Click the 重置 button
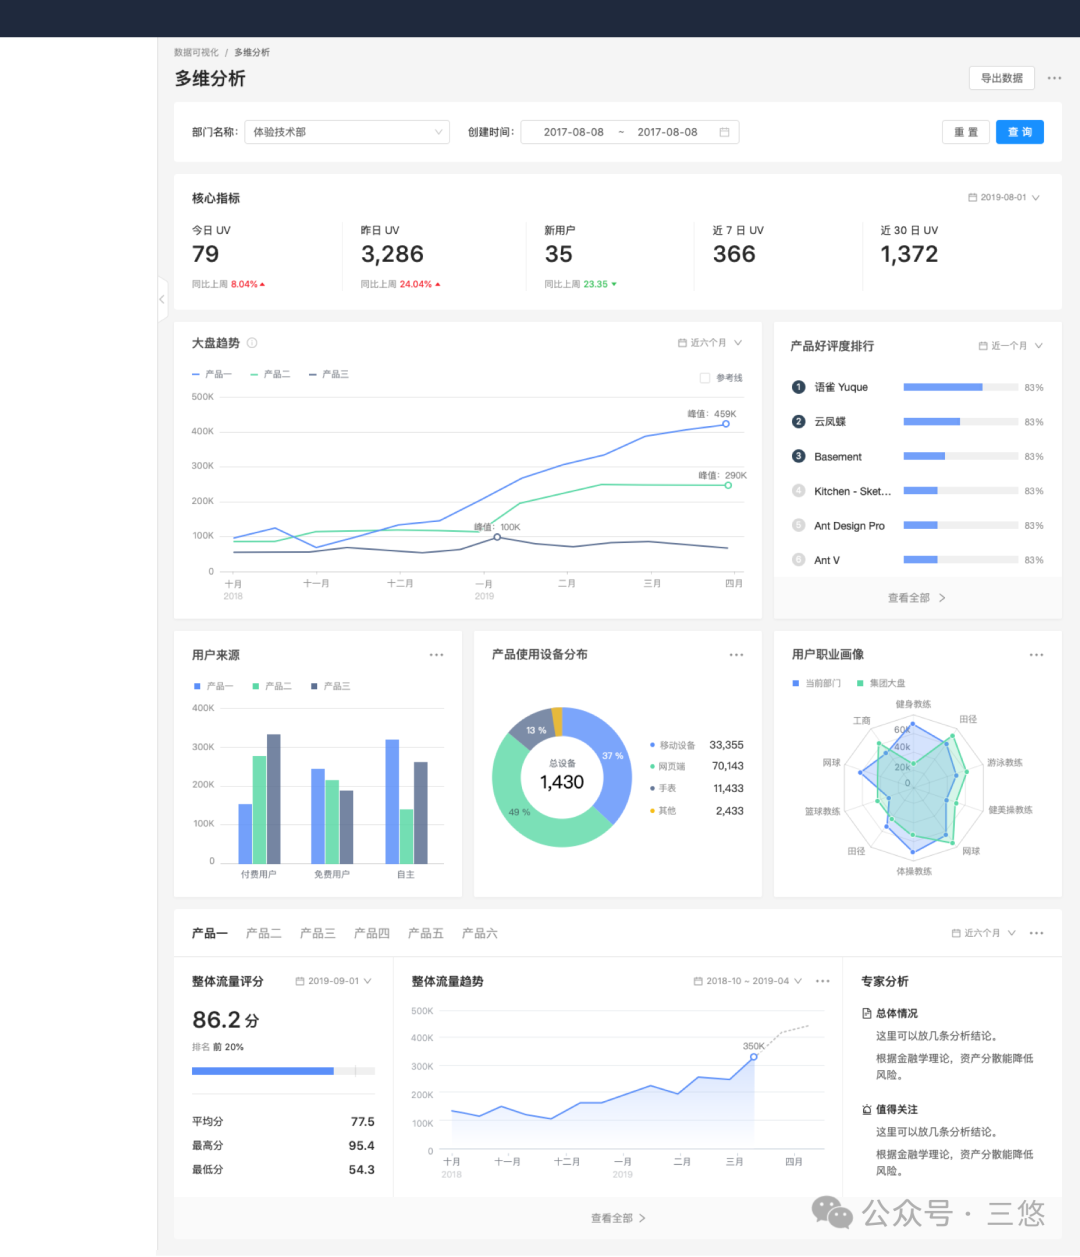Image resolution: width=1080 pixels, height=1257 pixels. (966, 132)
